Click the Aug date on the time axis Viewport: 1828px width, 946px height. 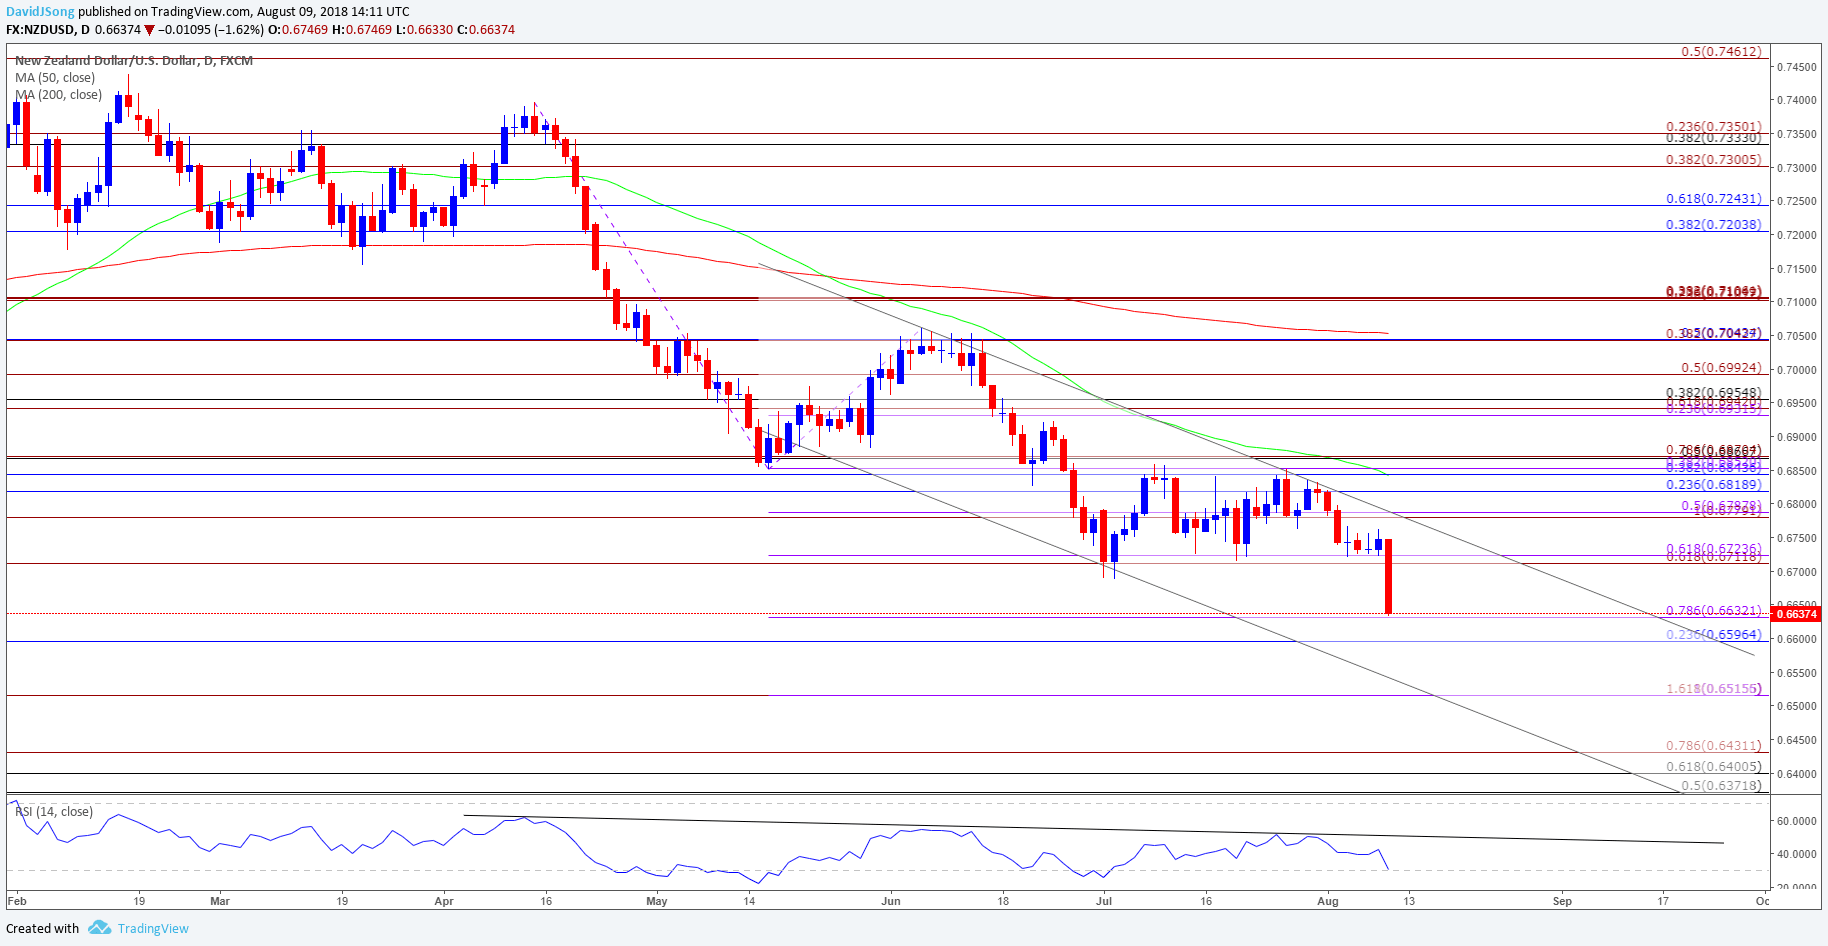[1328, 901]
